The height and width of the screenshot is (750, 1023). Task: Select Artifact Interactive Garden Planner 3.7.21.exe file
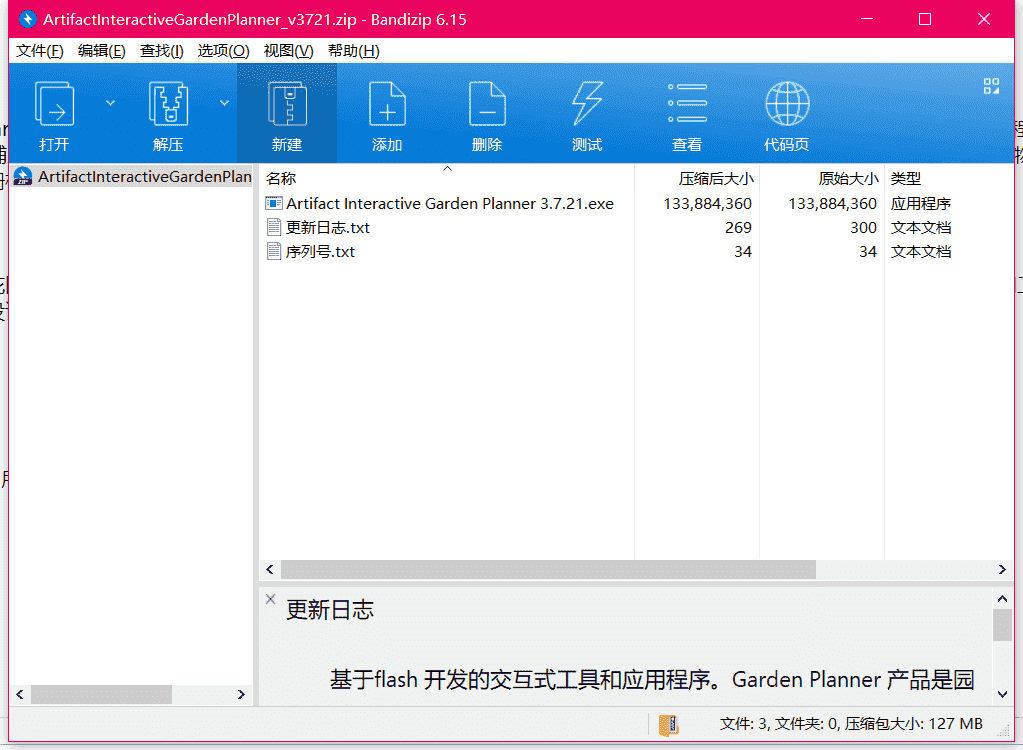pyautogui.click(x=450, y=203)
